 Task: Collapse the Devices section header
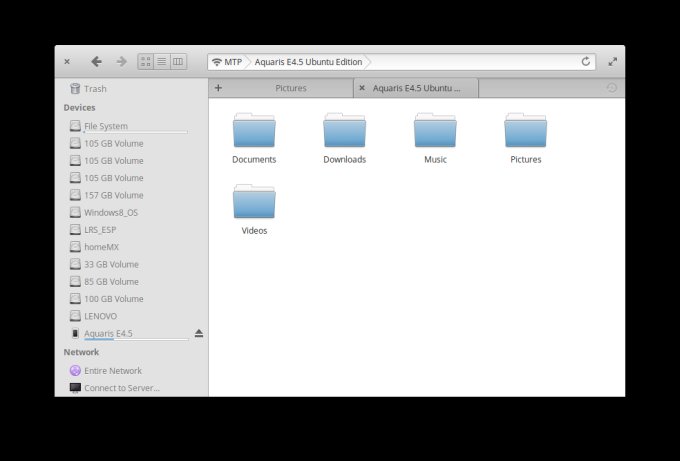click(x=79, y=108)
